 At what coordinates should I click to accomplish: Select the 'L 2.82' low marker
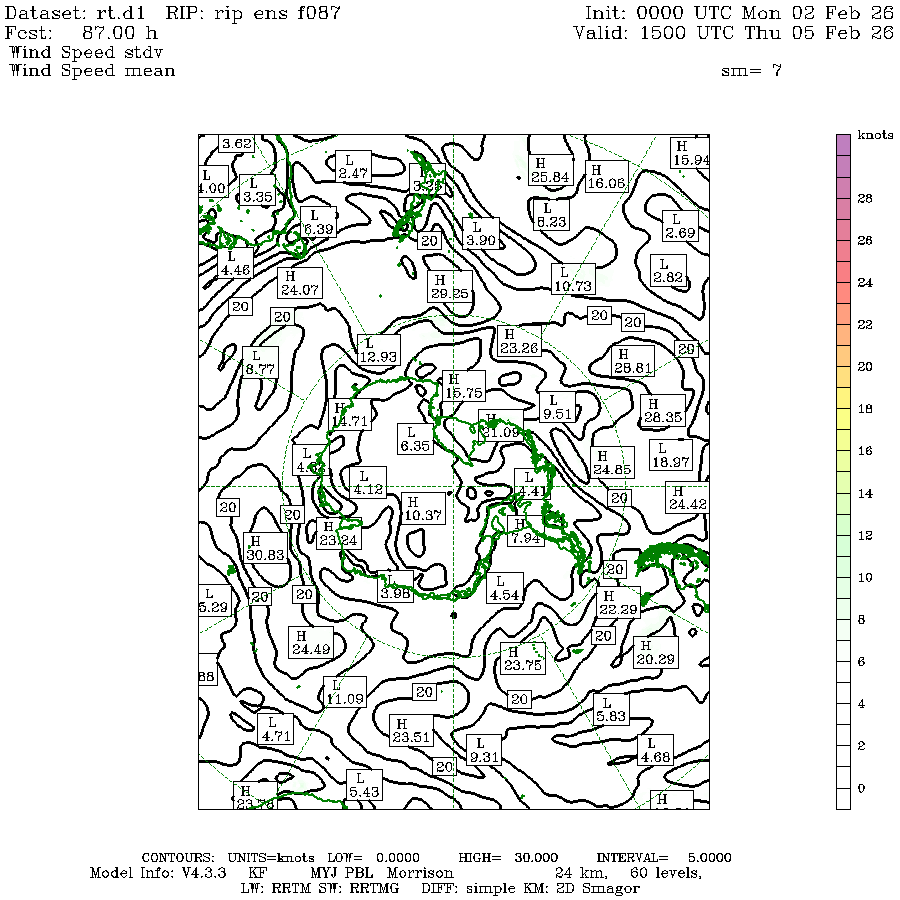pyautogui.click(x=668, y=271)
